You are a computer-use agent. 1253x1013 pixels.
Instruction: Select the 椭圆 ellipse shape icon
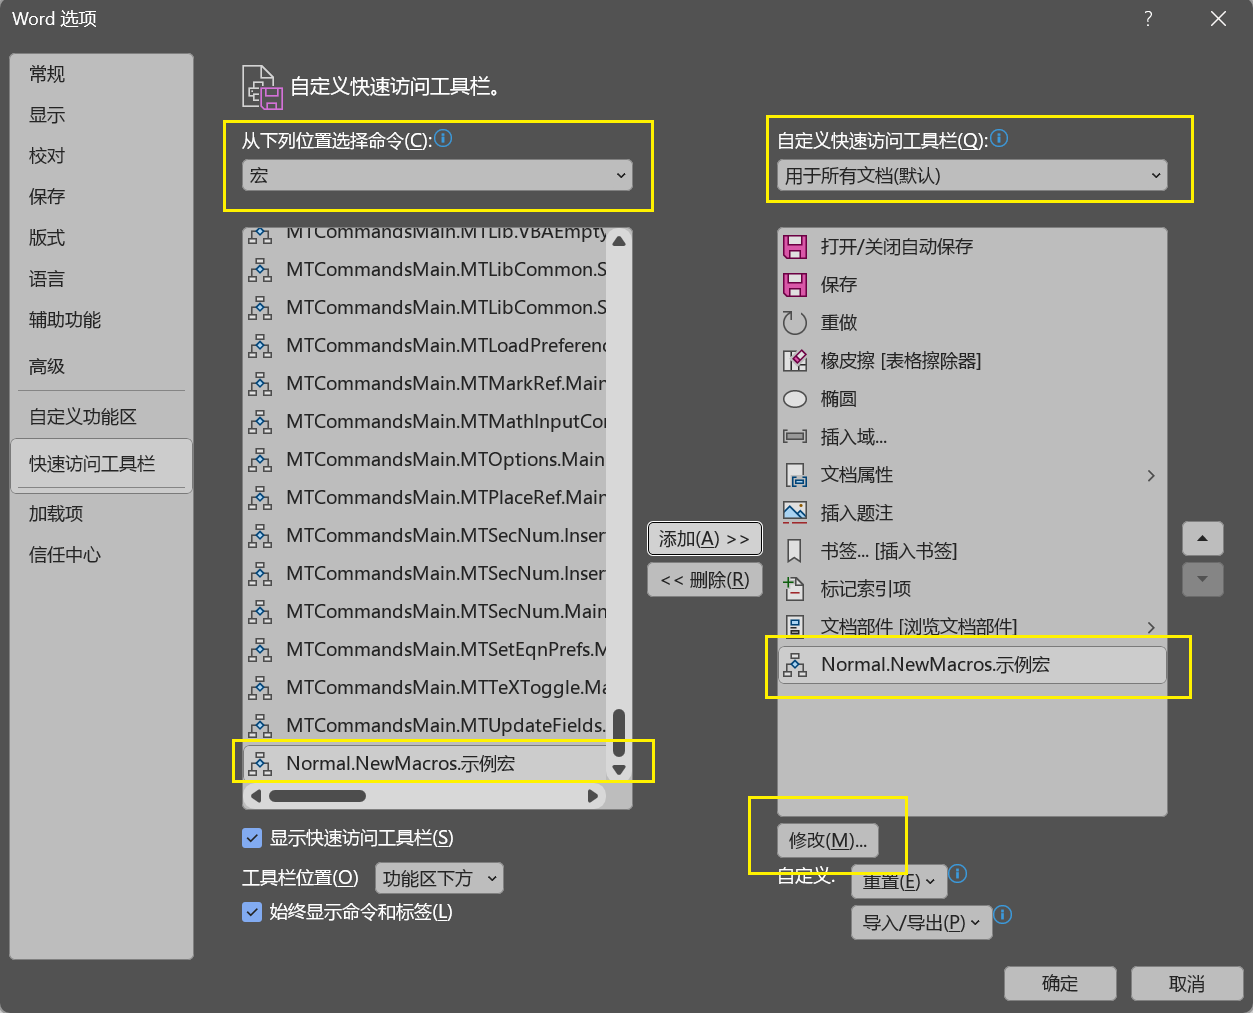click(795, 399)
